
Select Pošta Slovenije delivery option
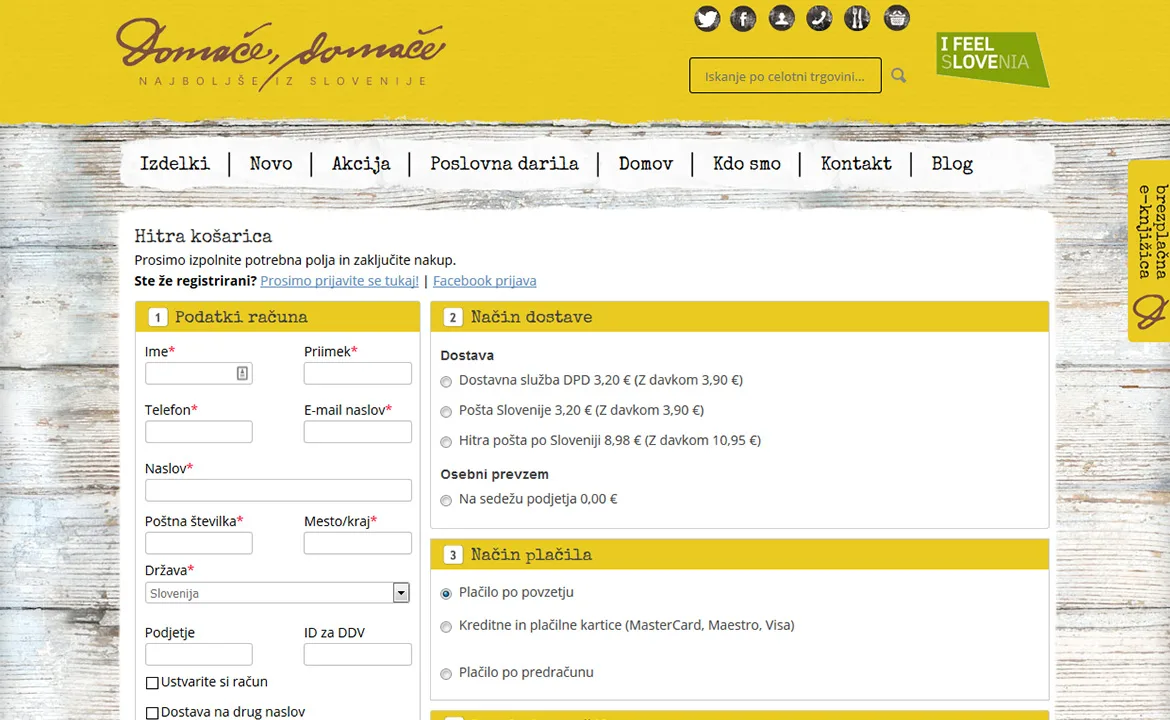[x=446, y=412]
